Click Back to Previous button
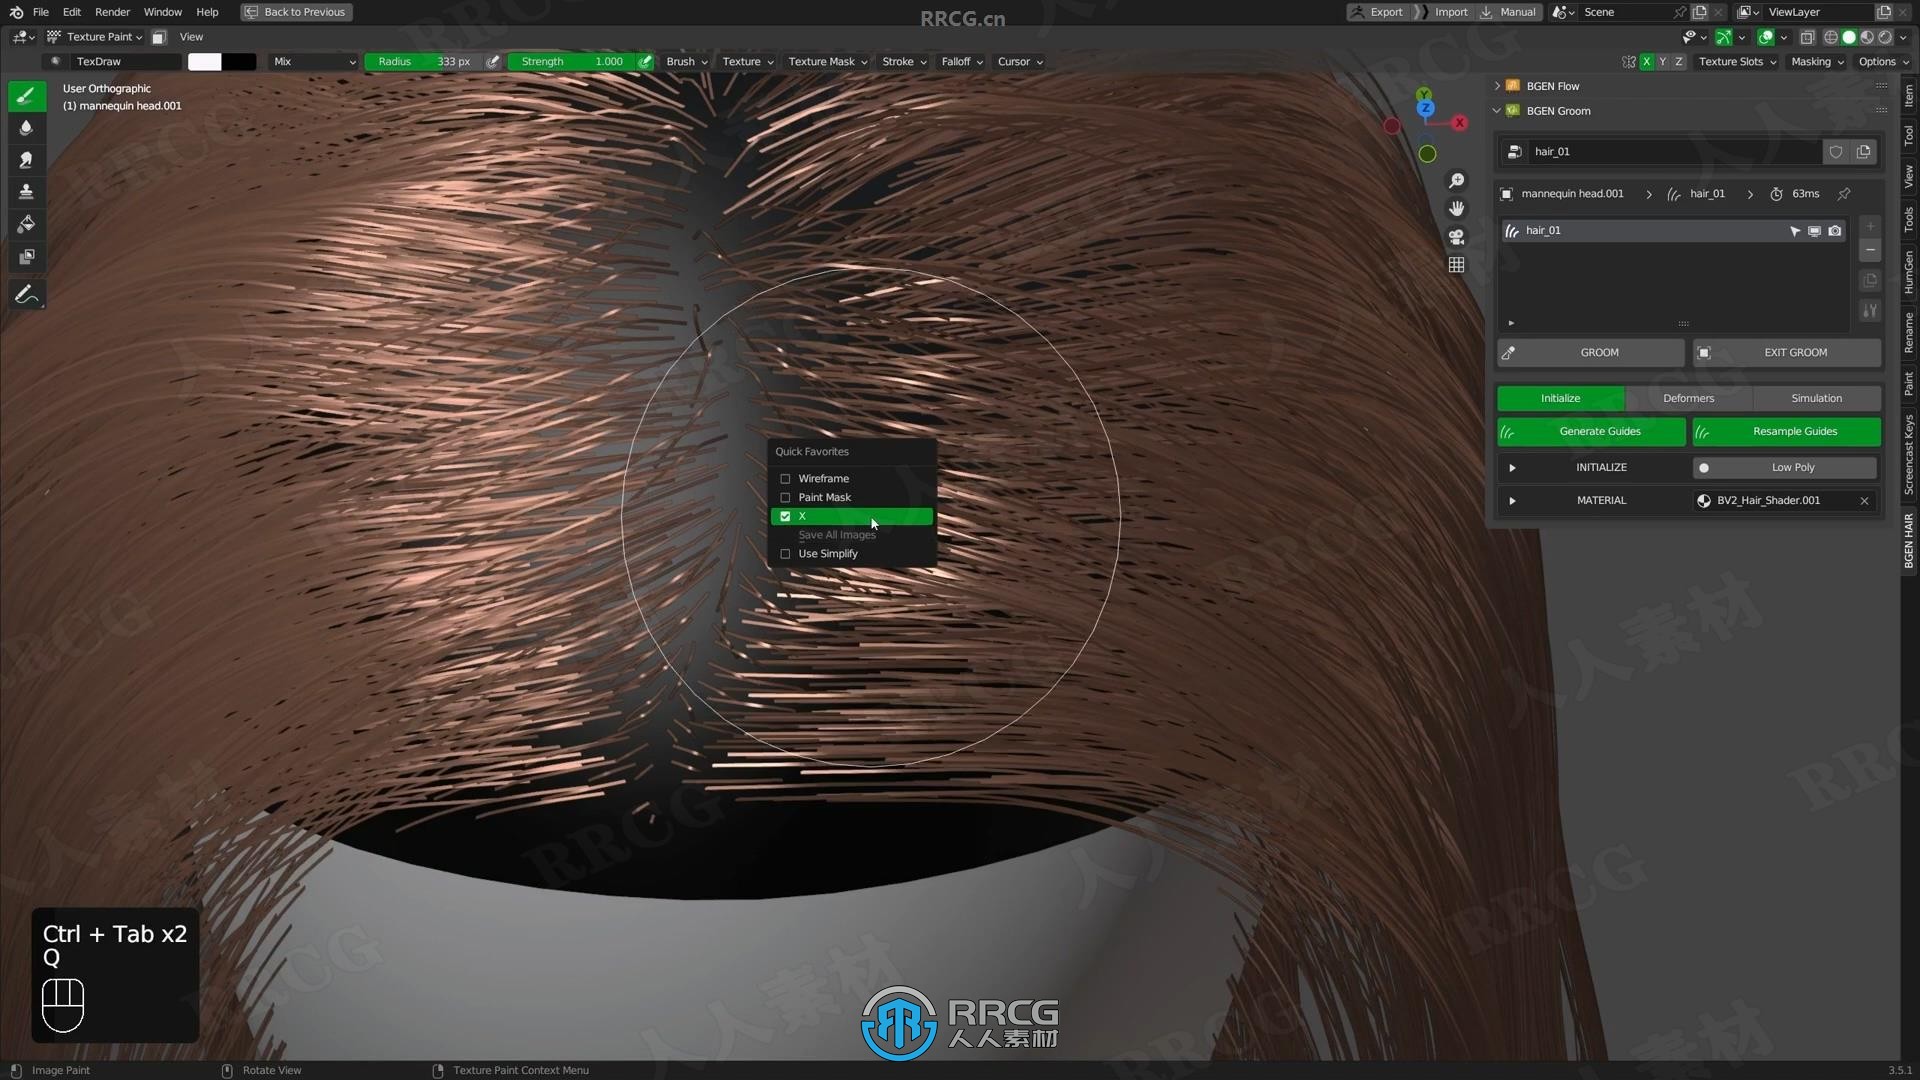The width and height of the screenshot is (1920, 1080). coord(296,12)
